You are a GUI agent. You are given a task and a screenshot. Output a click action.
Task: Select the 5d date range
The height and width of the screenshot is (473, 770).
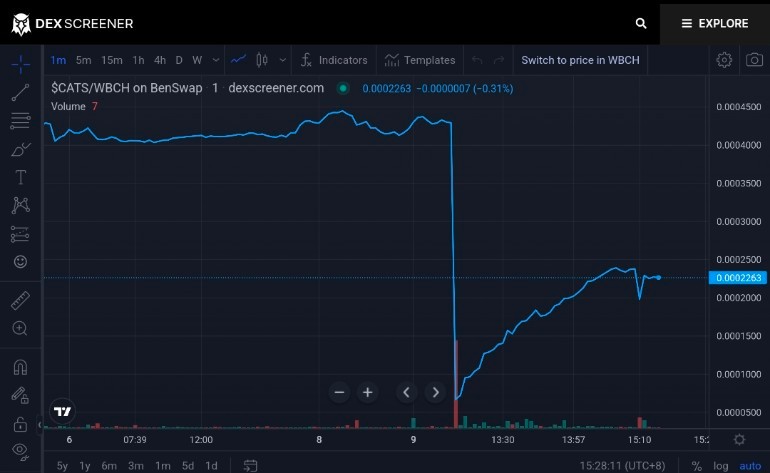pyautogui.click(x=188, y=466)
